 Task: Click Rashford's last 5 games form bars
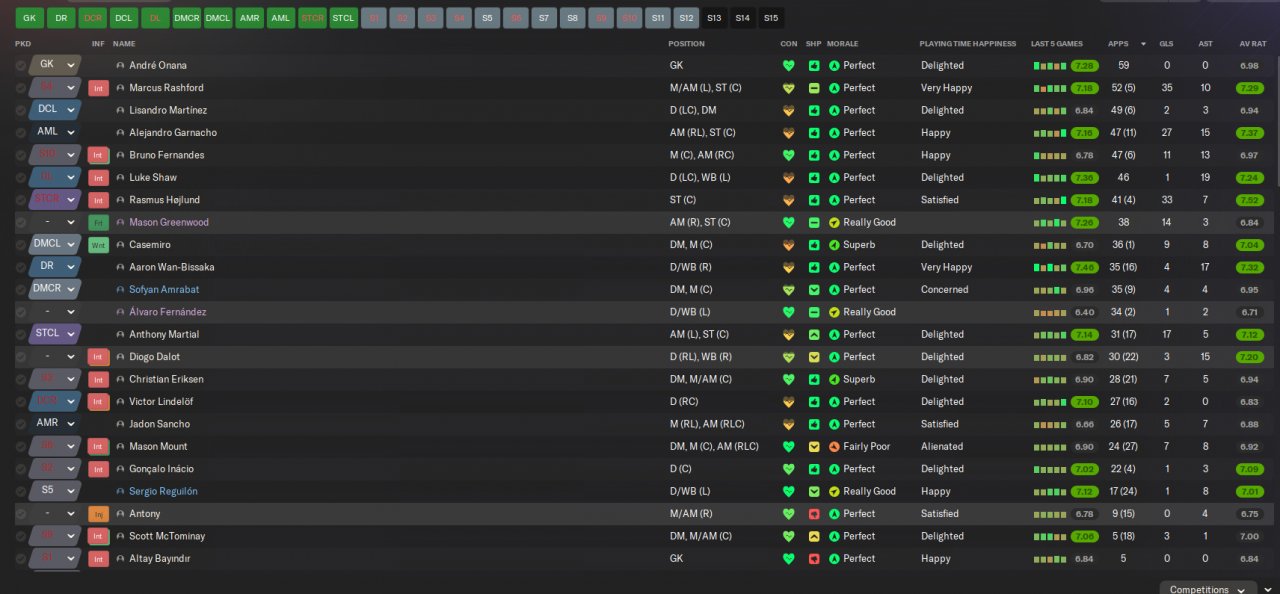coord(1049,88)
